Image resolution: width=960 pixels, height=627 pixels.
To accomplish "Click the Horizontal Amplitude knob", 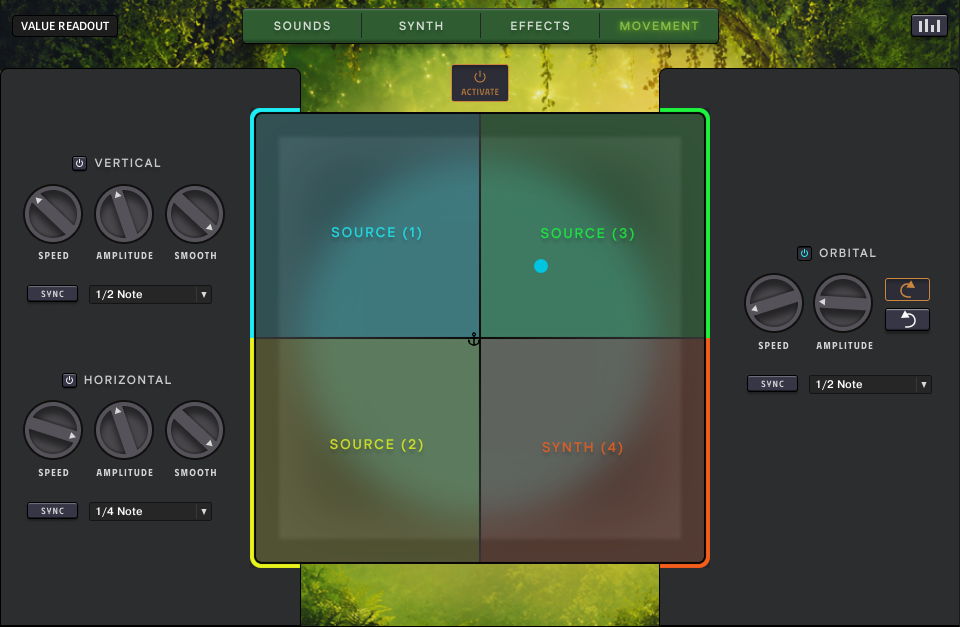I will pos(124,430).
